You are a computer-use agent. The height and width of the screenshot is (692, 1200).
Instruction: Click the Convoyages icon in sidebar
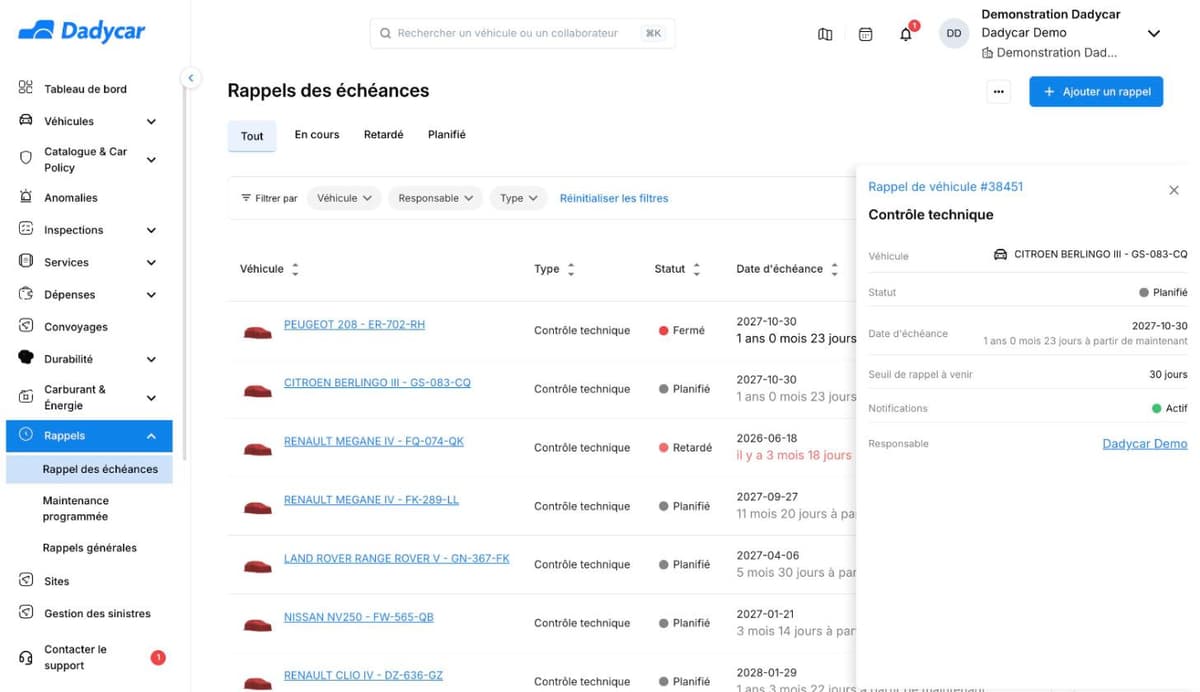coord(26,326)
